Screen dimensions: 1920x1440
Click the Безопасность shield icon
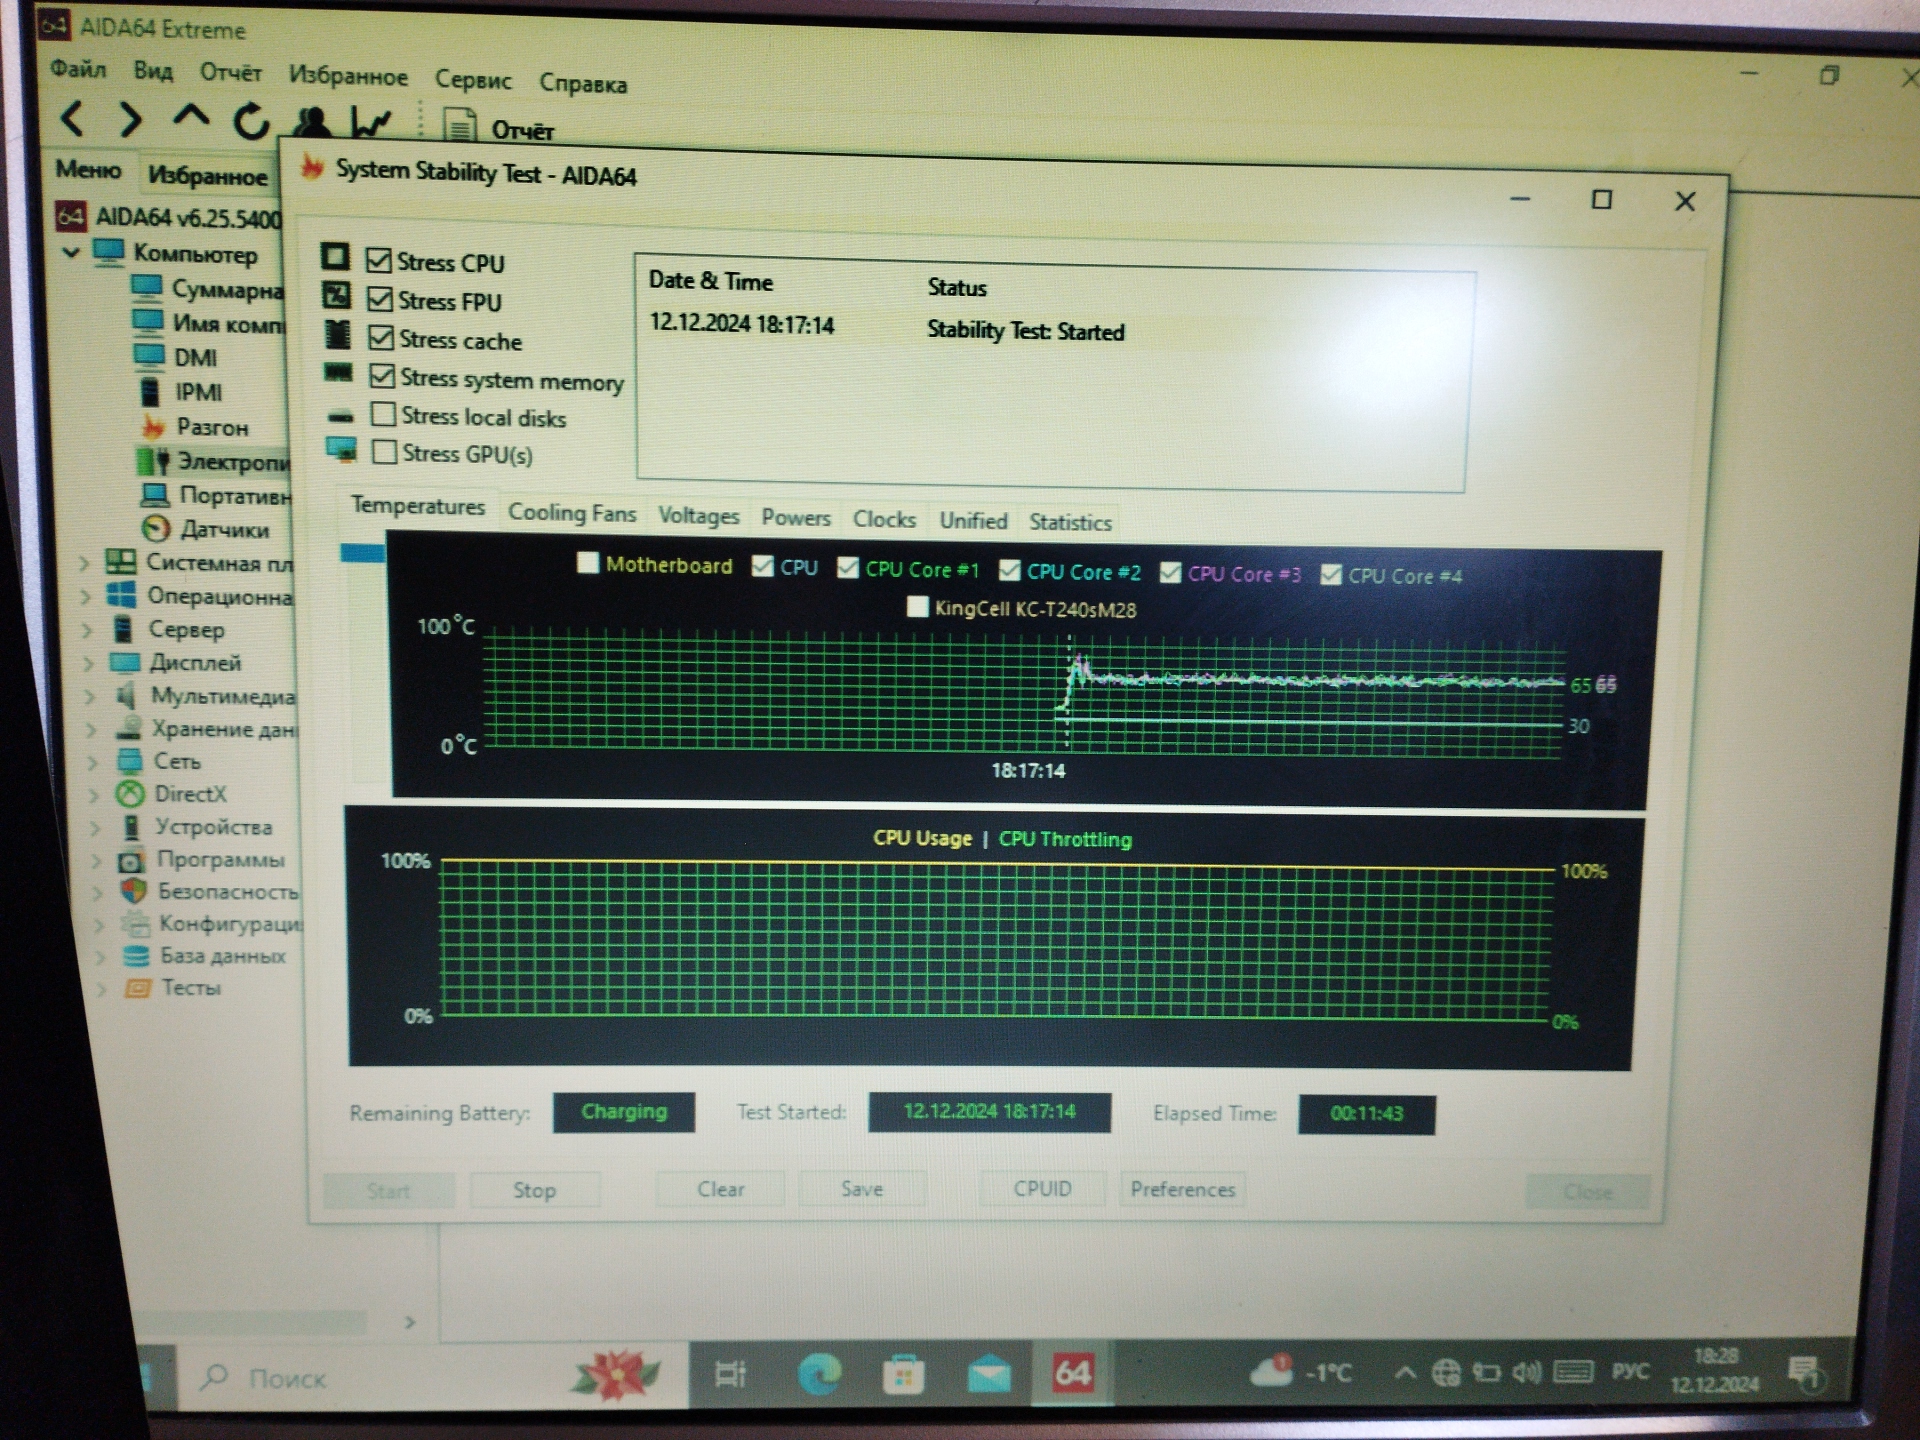pos(134,890)
